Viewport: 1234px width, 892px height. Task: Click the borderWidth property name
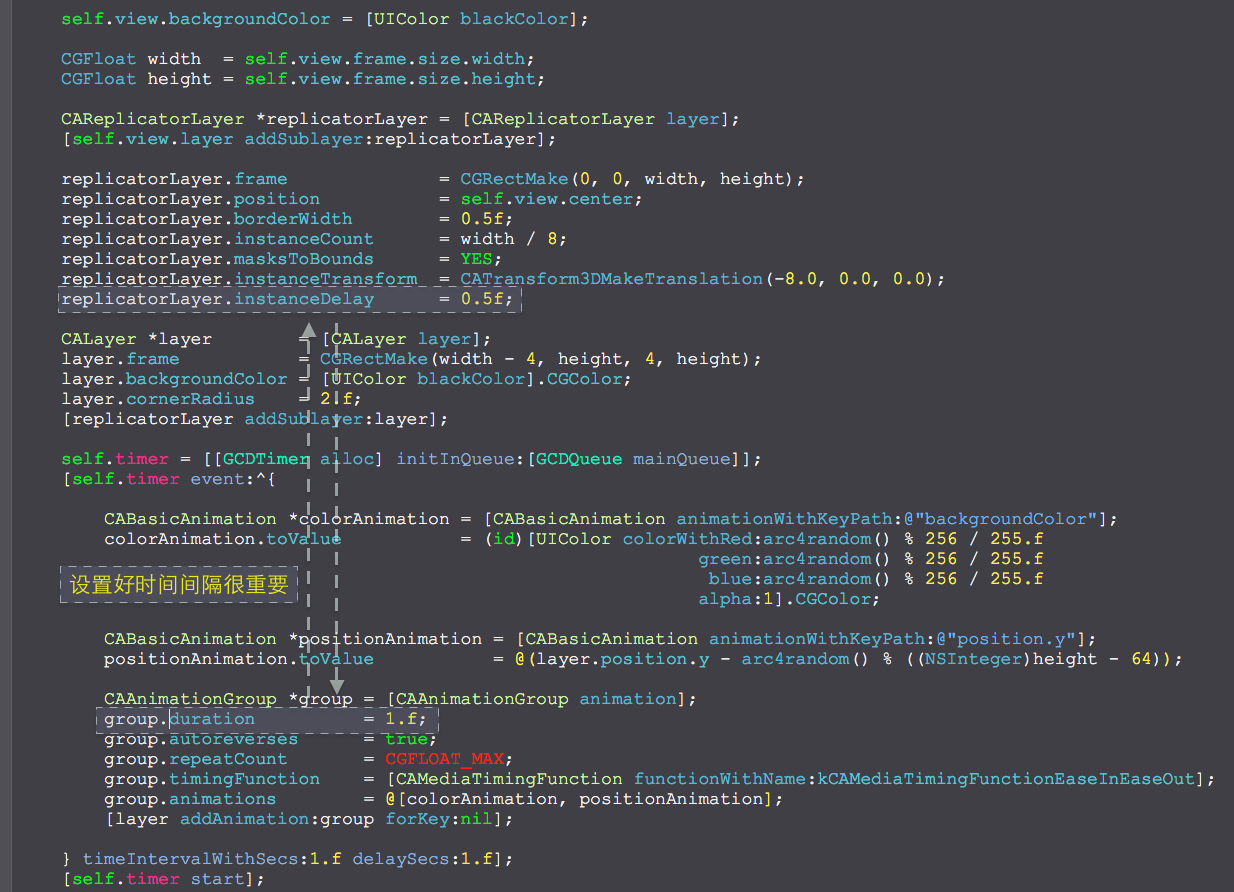pos(293,219)
